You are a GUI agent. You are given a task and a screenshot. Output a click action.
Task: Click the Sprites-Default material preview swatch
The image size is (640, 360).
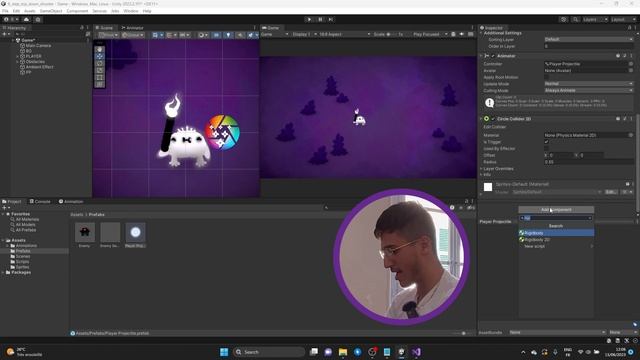[x=488, y=187]
